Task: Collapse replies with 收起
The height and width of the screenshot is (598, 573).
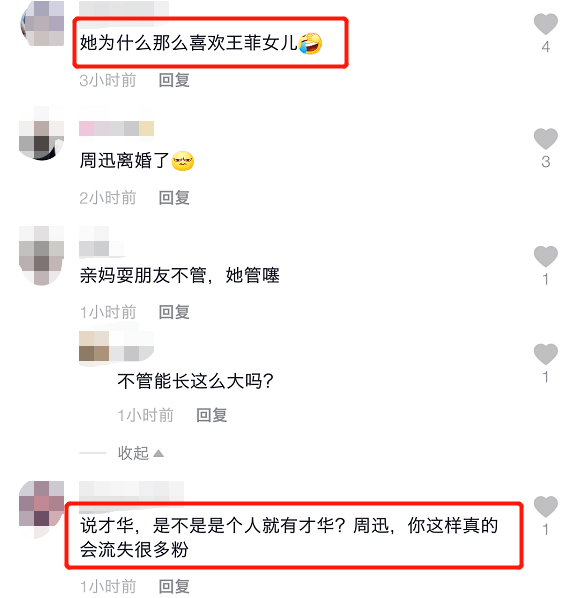Action: click(141, 453)
